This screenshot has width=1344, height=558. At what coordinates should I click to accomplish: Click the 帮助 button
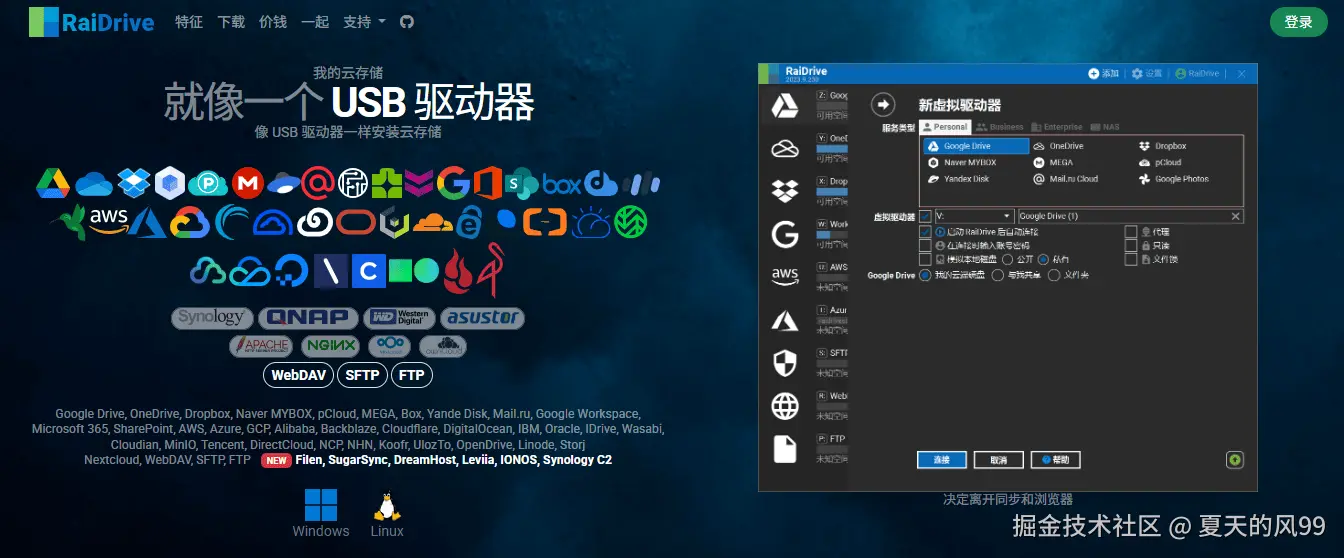point(1056,460)
